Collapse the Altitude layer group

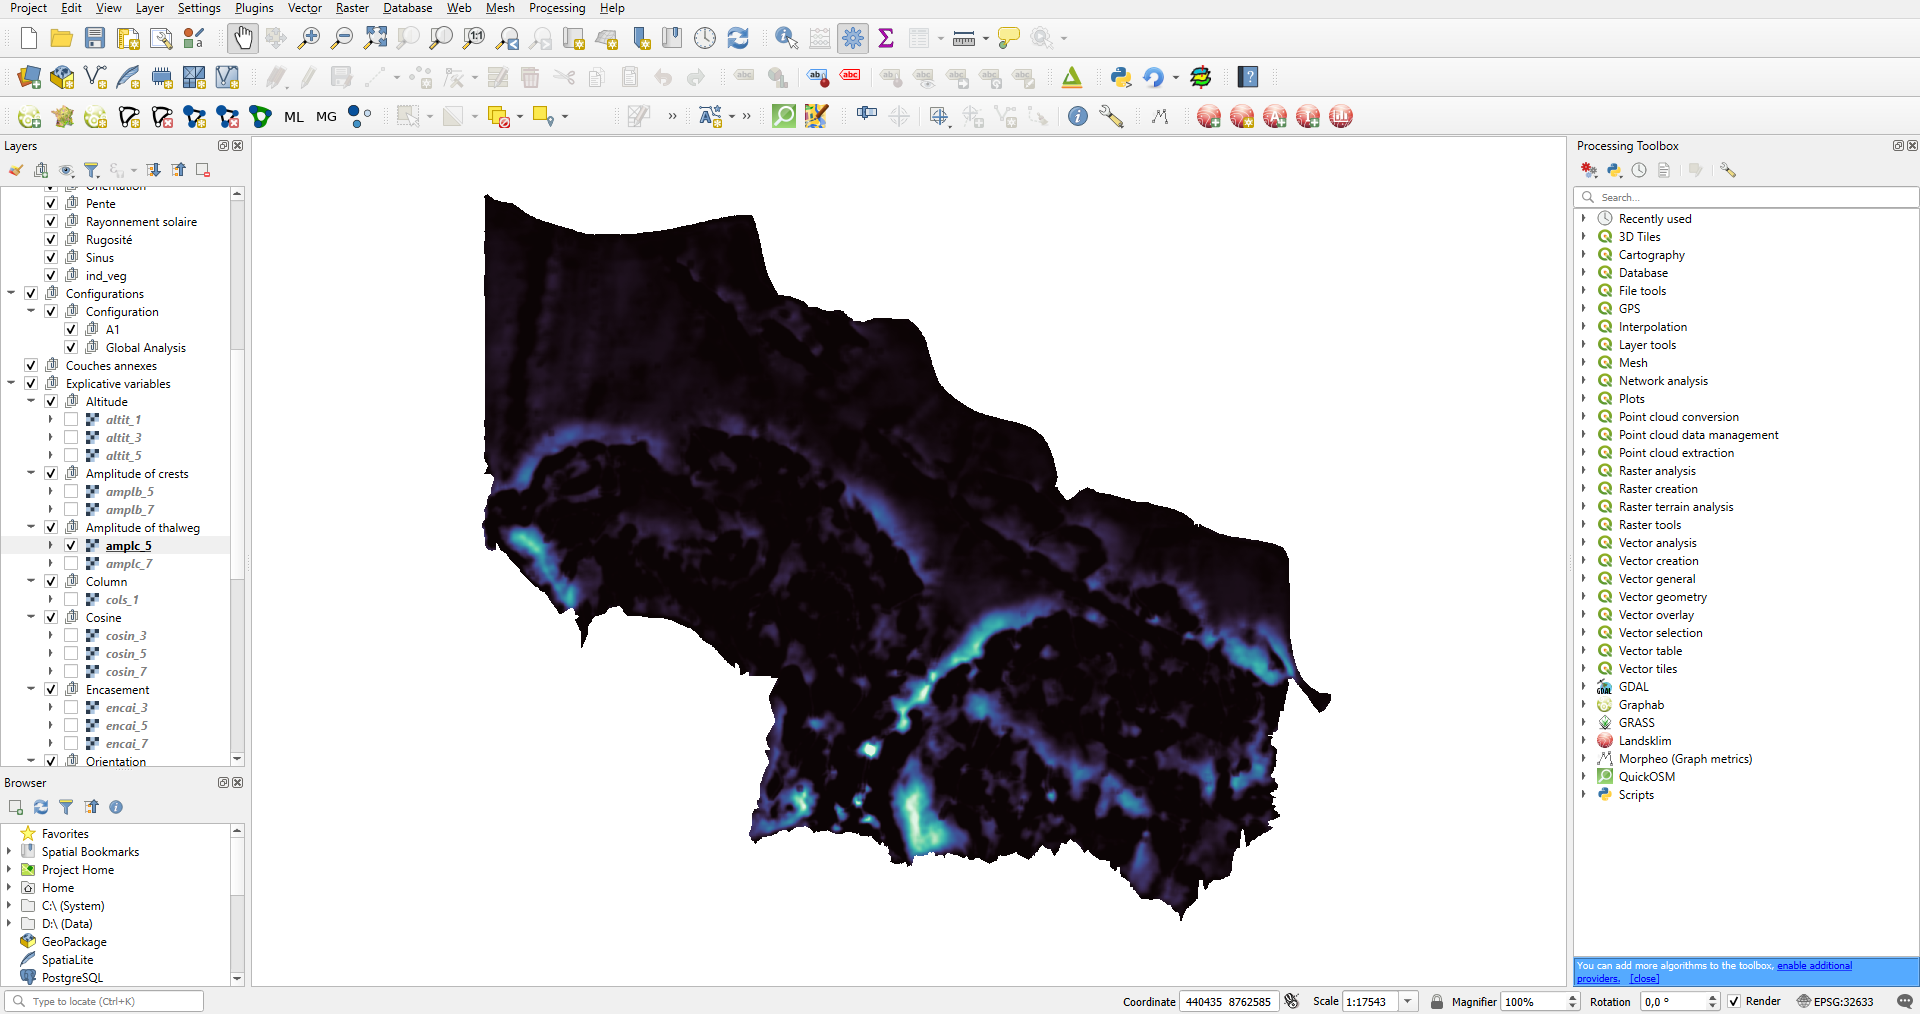click(x=31, y=402)
